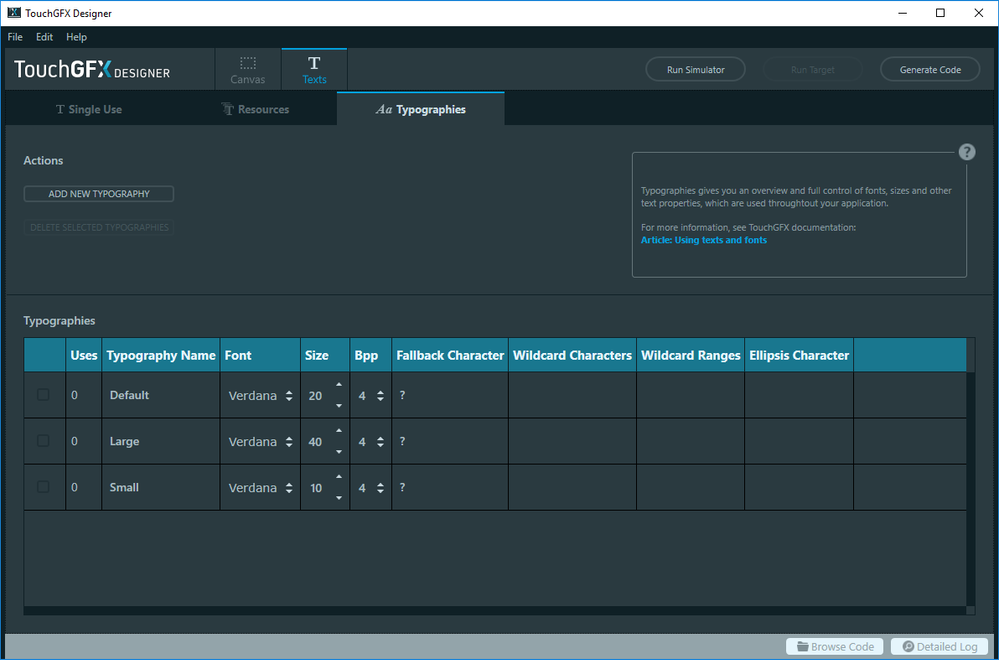Image resolution: width=999 pixels, height=660 pixels.
Task: Click the Default typography name cell
Action: click(x=161, y=395)
